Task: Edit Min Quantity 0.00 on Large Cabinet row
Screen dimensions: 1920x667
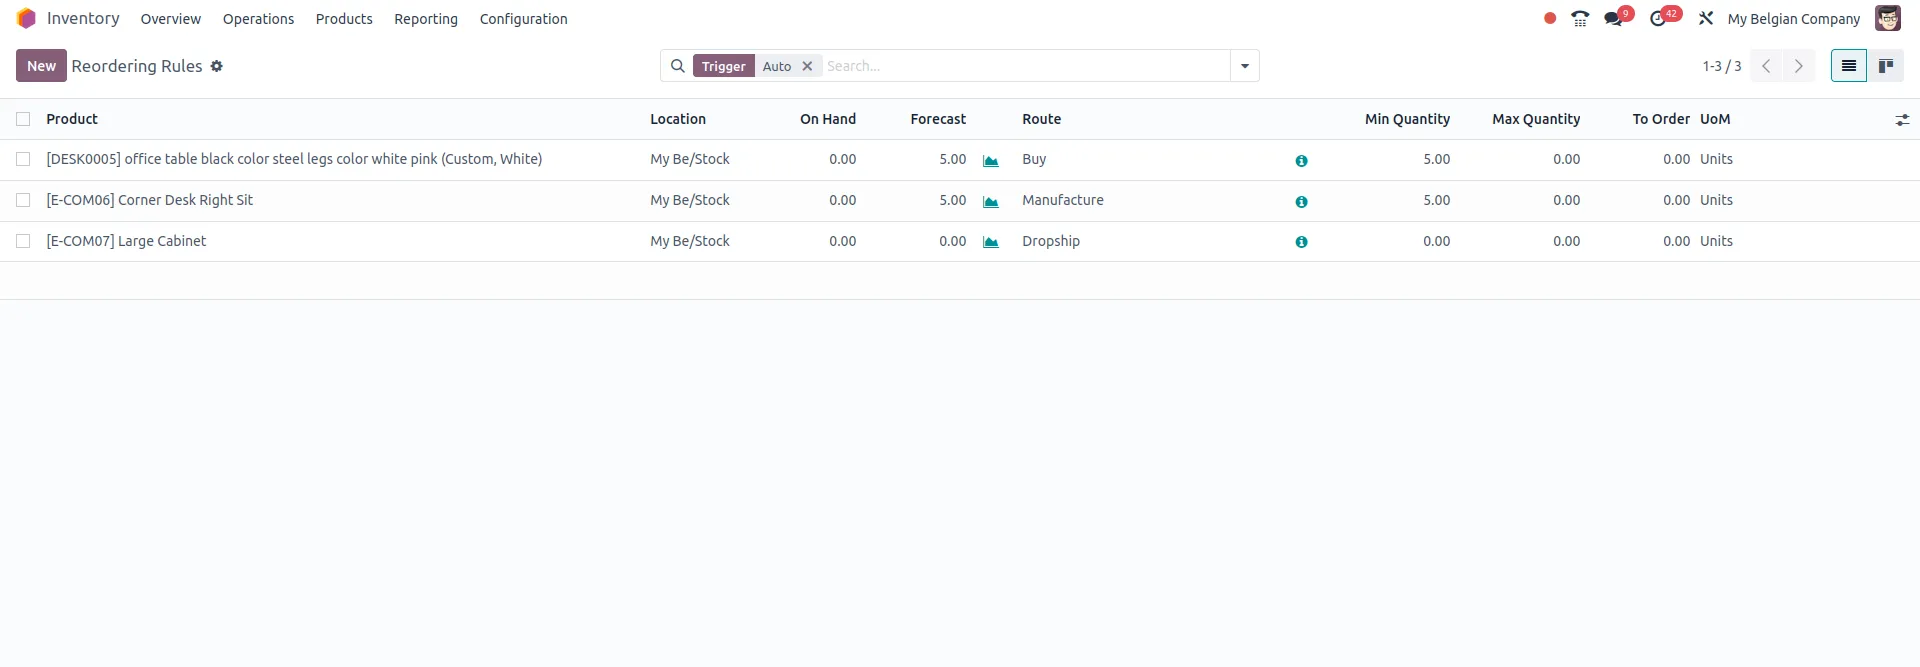Action: pos(1436,241)
